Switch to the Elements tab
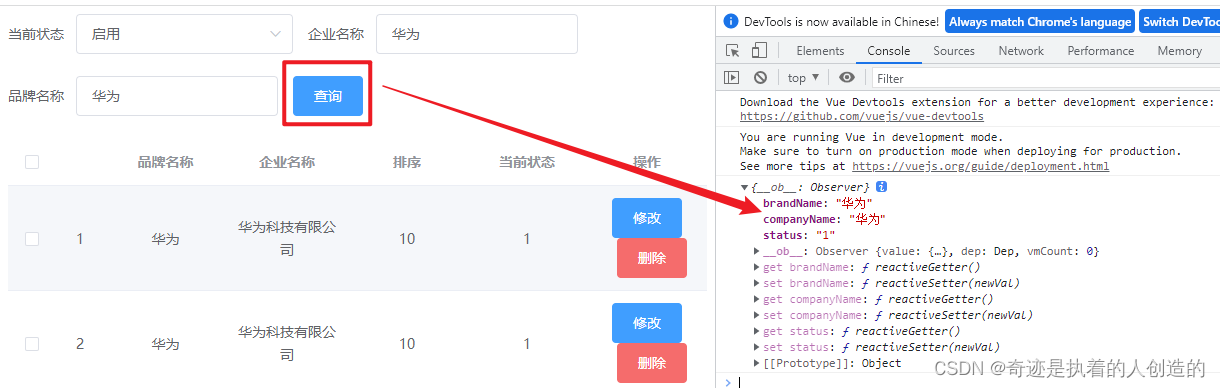1220x388 pixels. pyautogui.click(x=820, y=51)
